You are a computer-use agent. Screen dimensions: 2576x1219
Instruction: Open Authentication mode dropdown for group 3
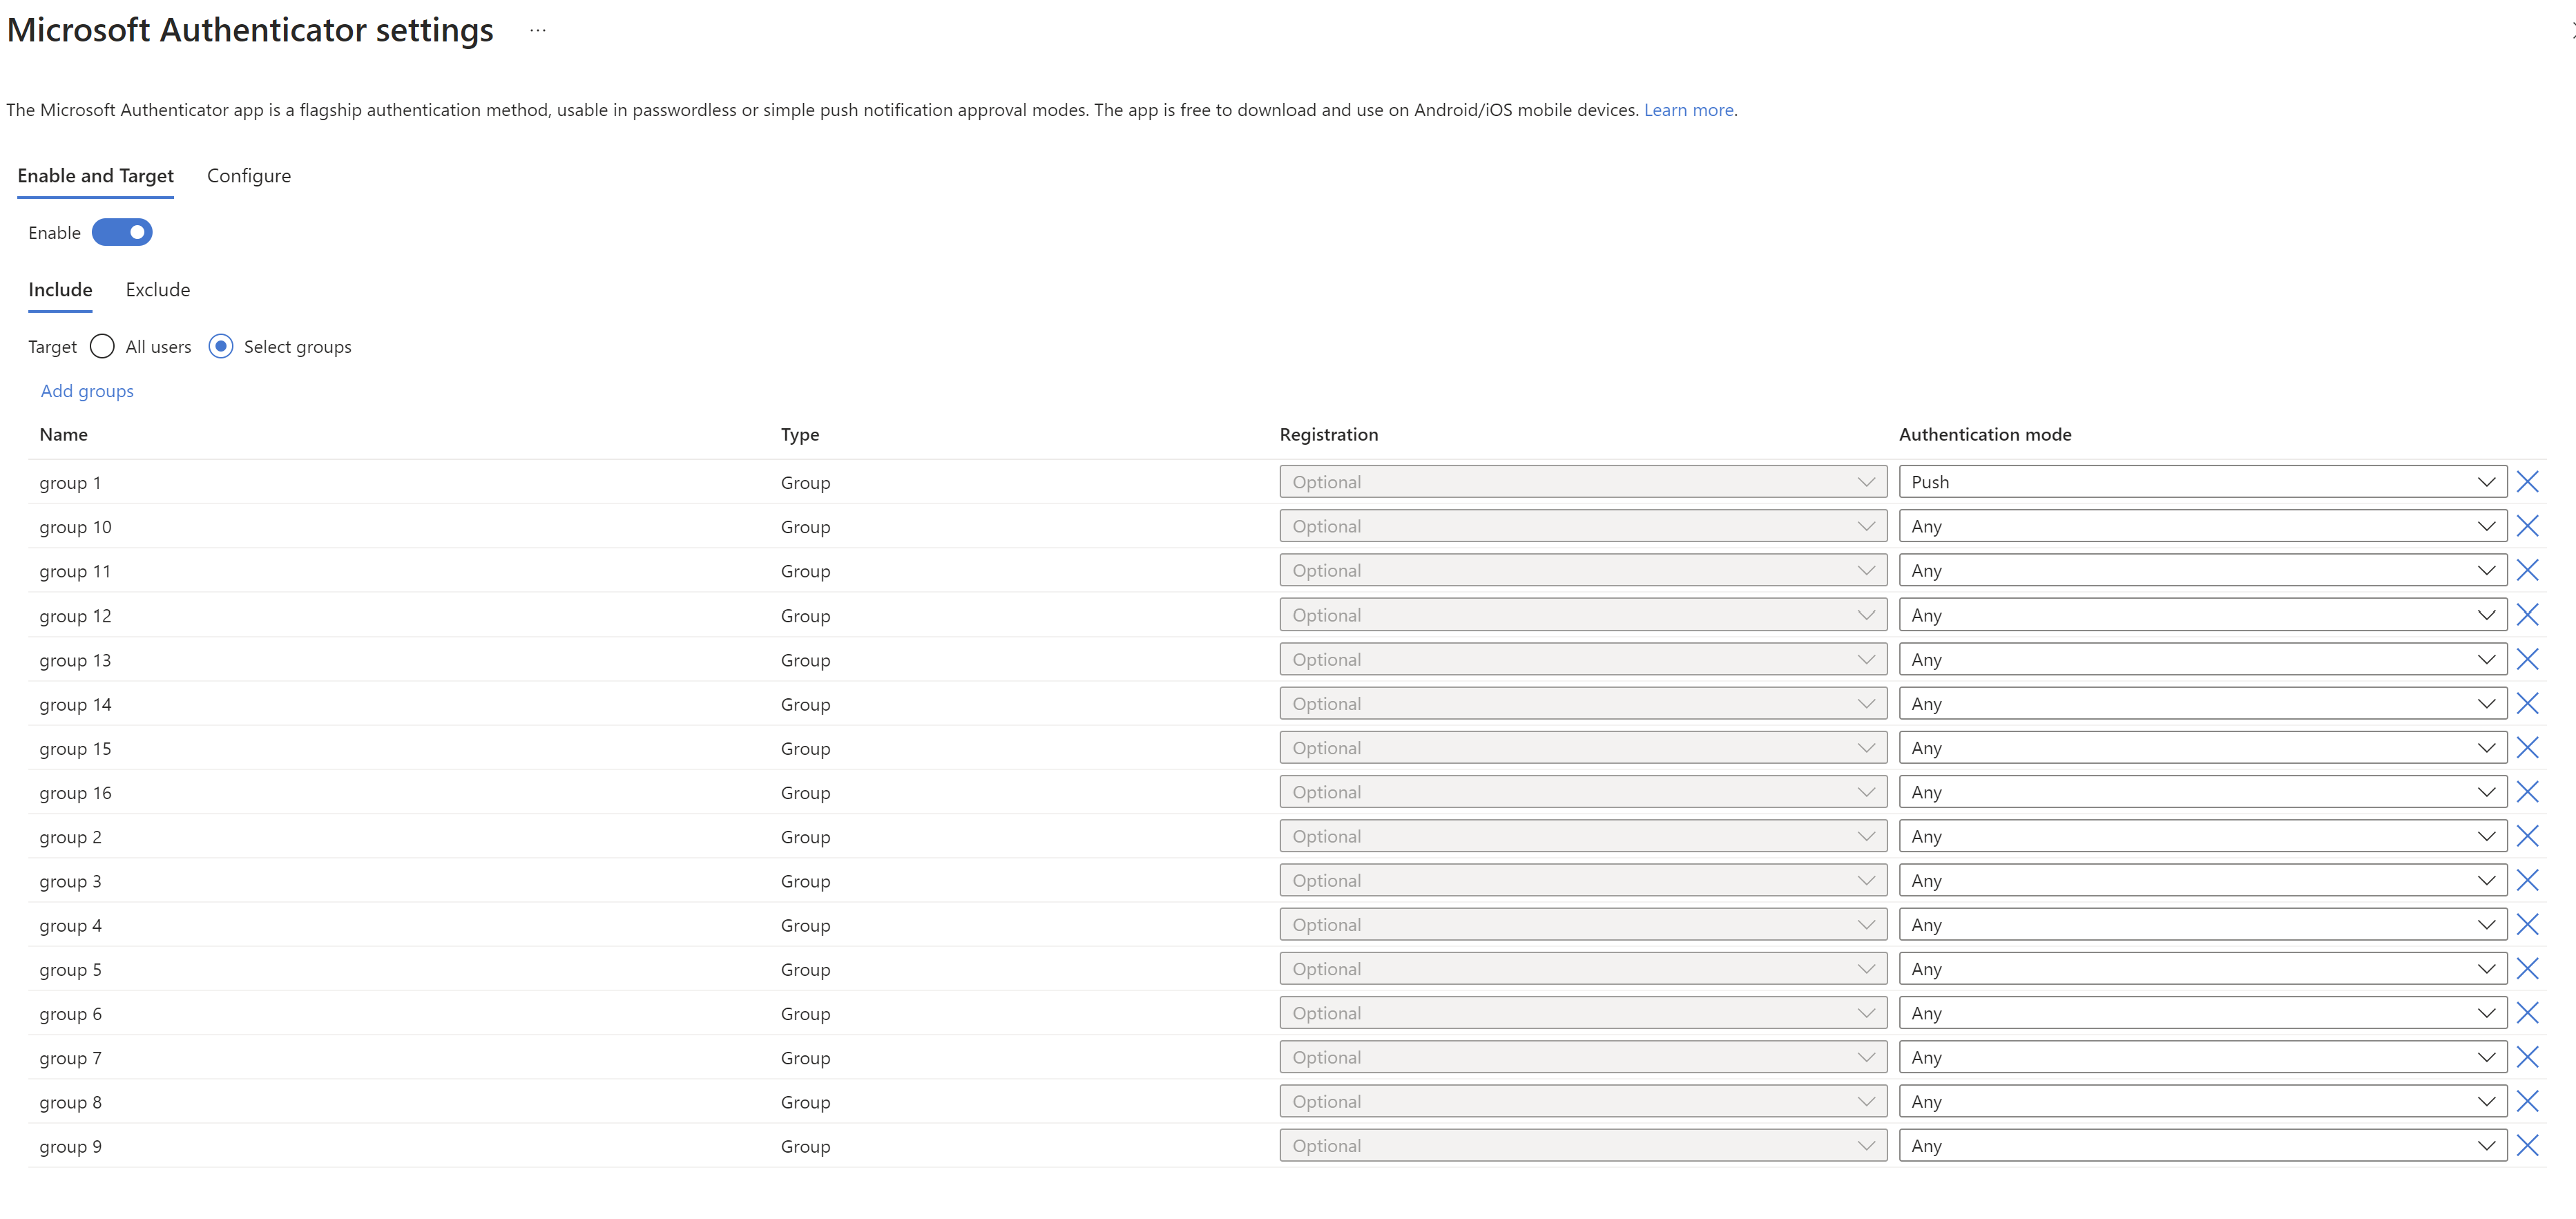2202,880
